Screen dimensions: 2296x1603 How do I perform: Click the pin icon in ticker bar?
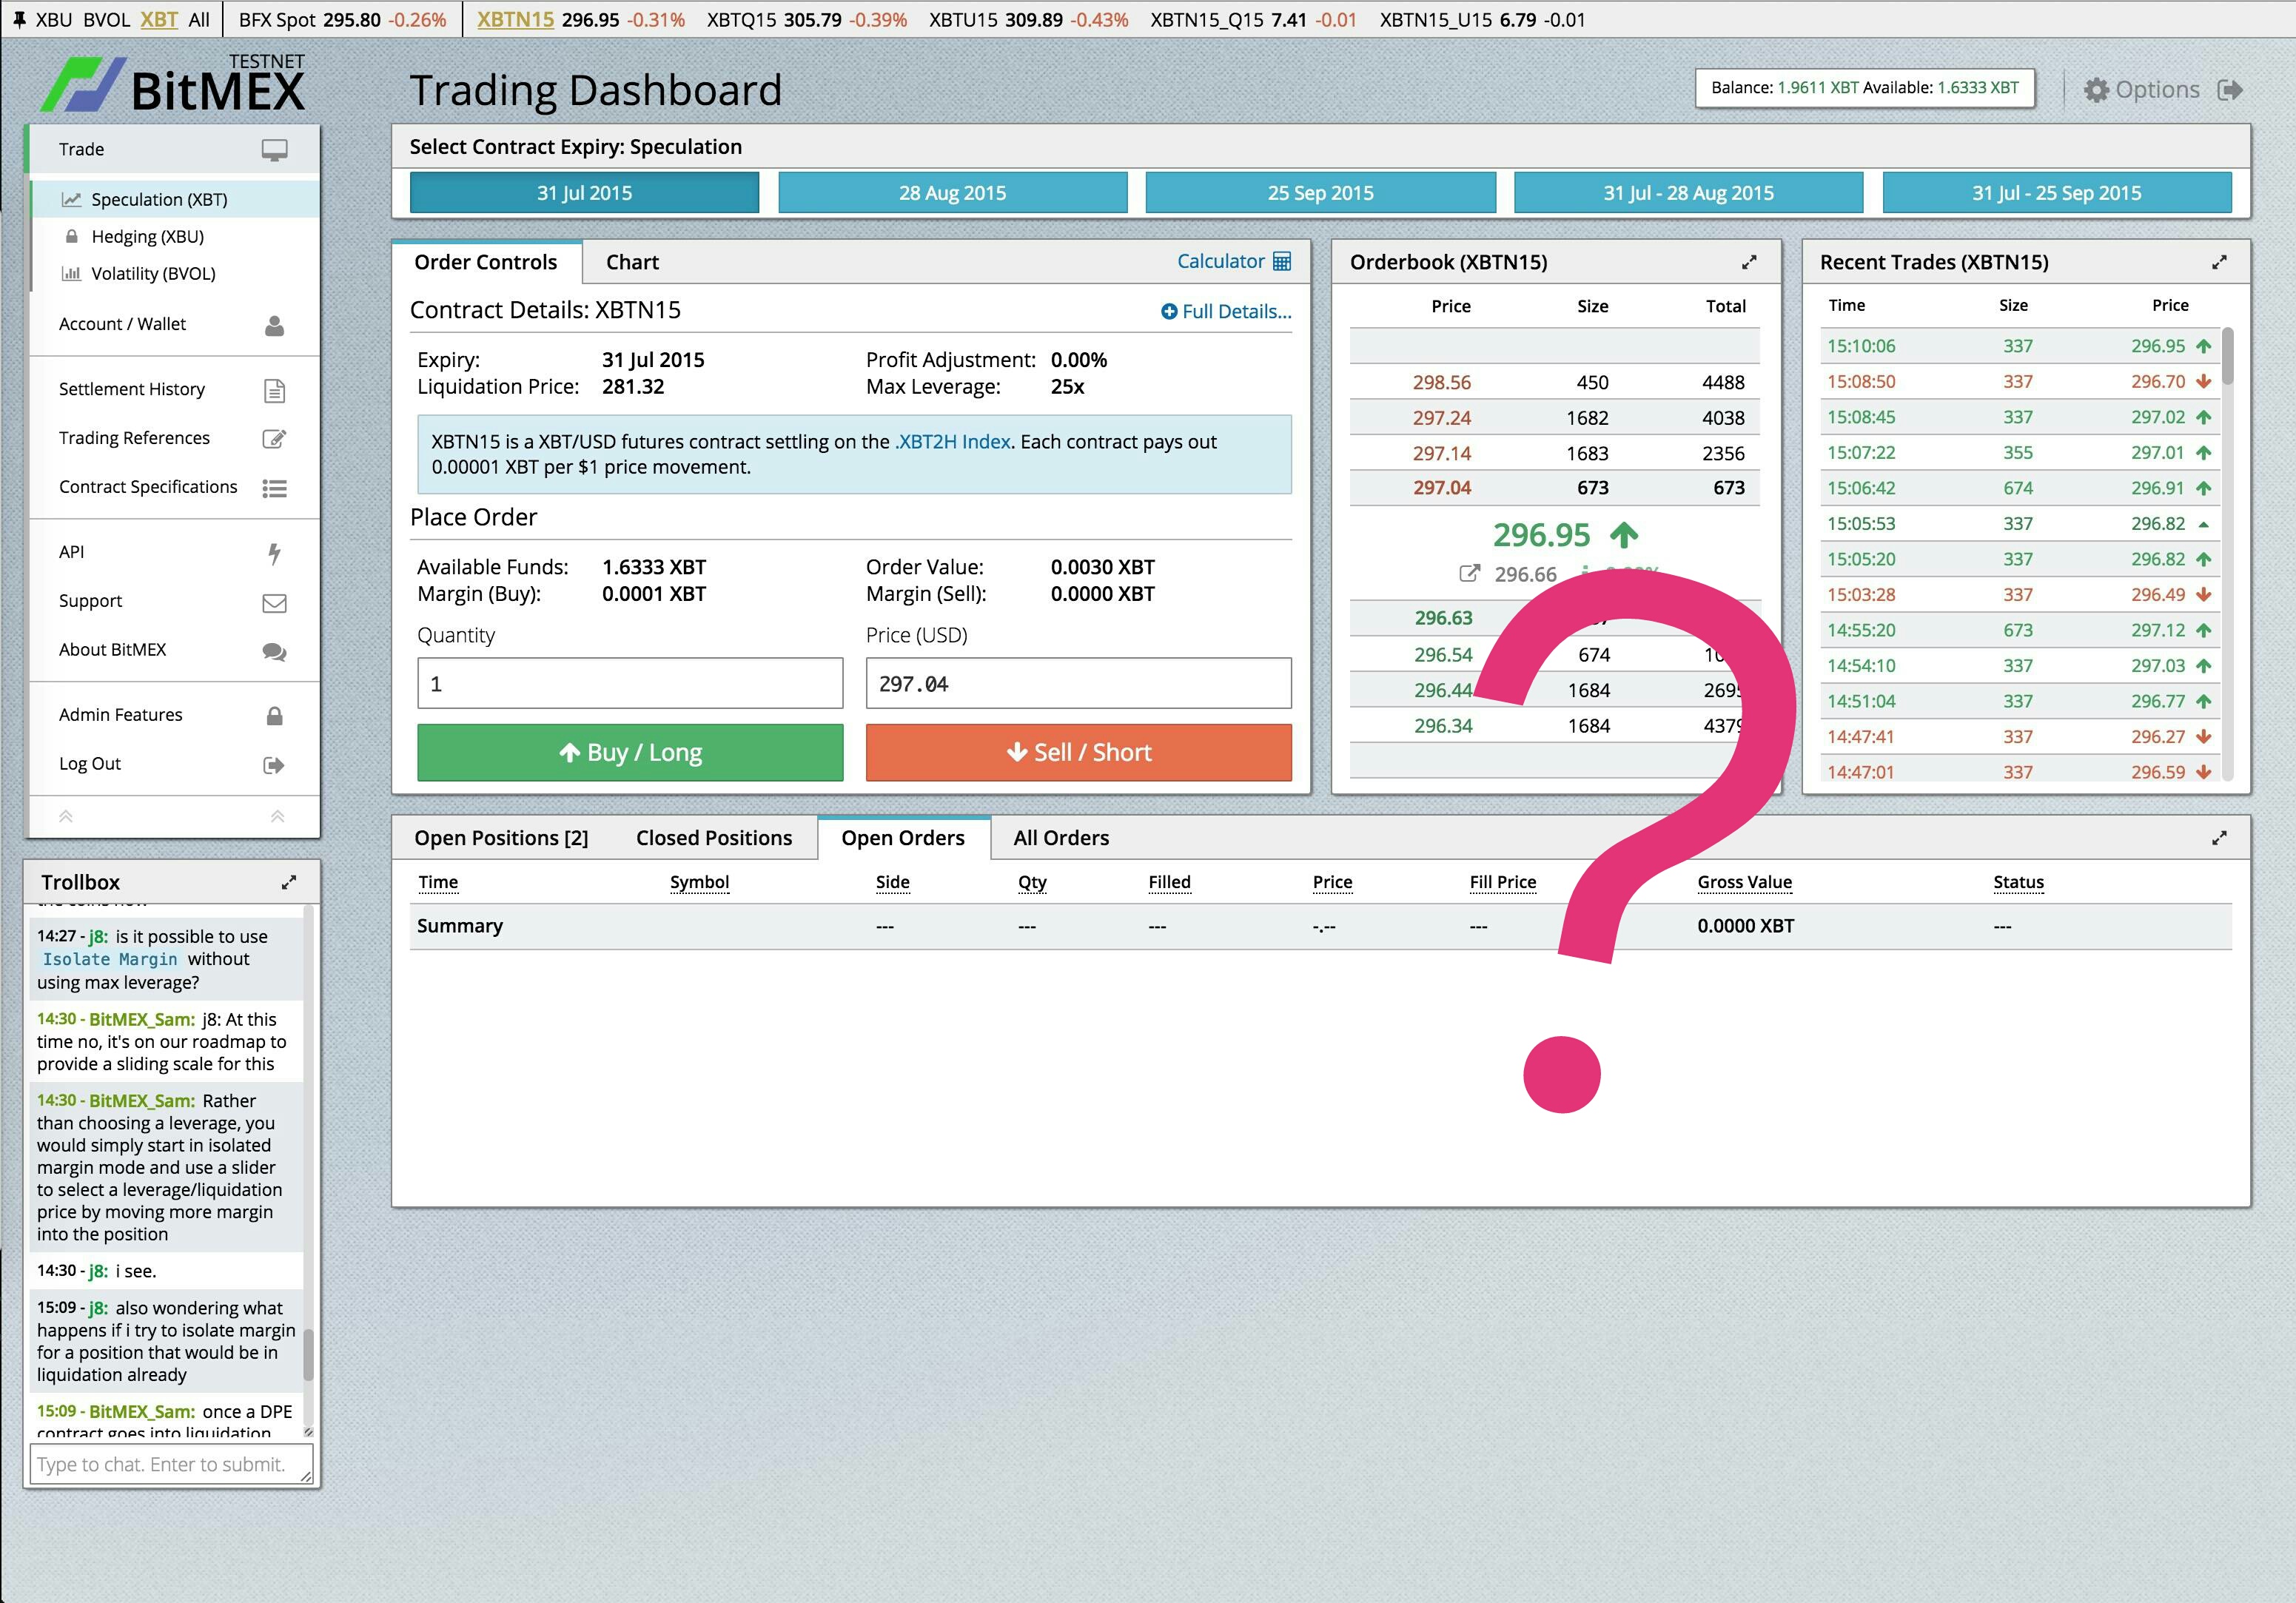point(18,20)
